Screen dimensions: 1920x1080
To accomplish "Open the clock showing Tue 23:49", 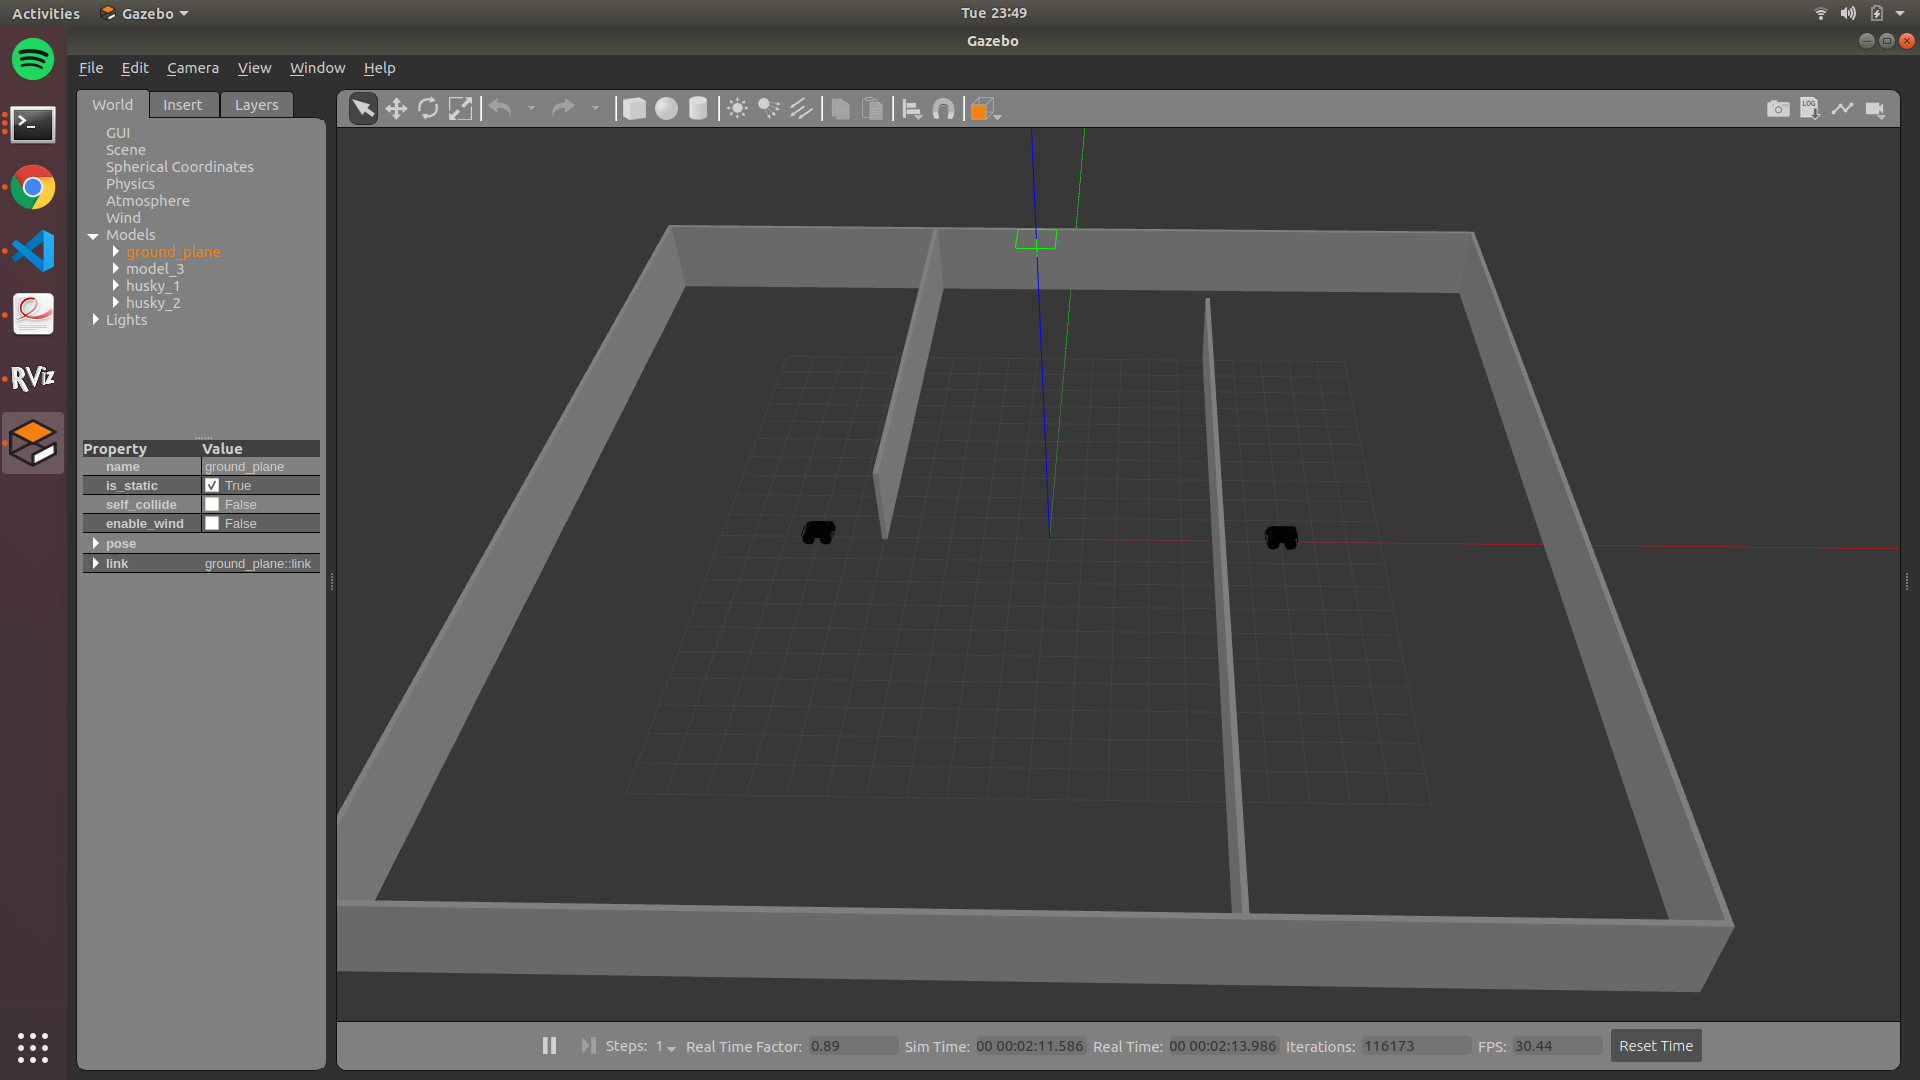I will (994, 13).
